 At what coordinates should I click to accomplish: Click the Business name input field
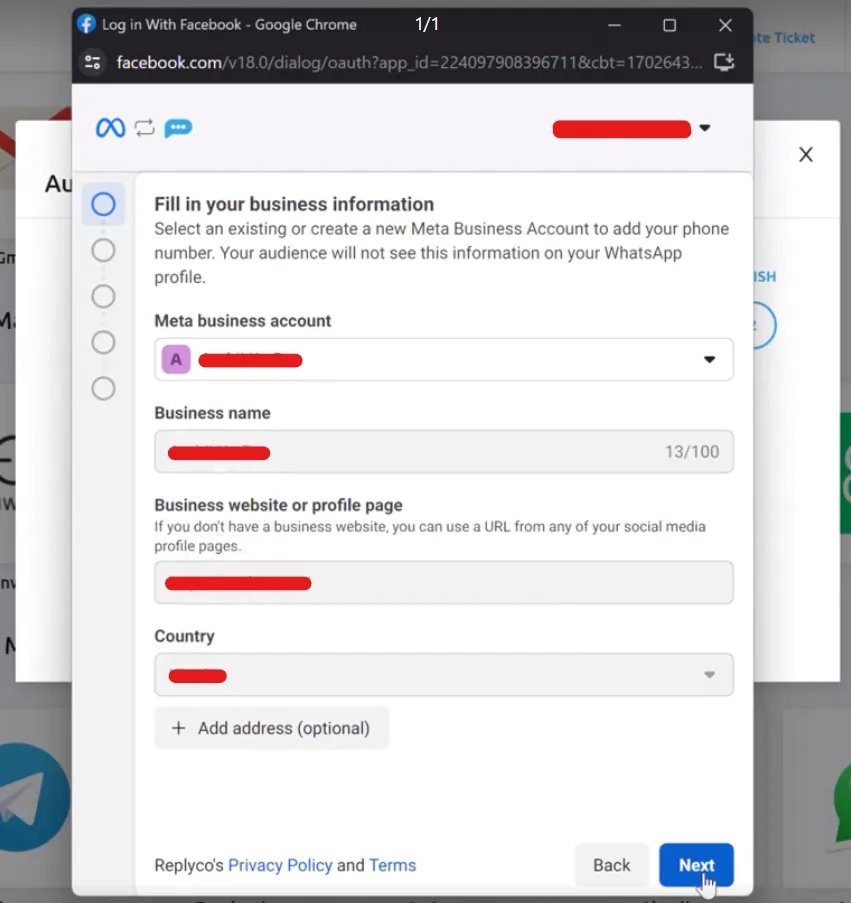point(444,452)
